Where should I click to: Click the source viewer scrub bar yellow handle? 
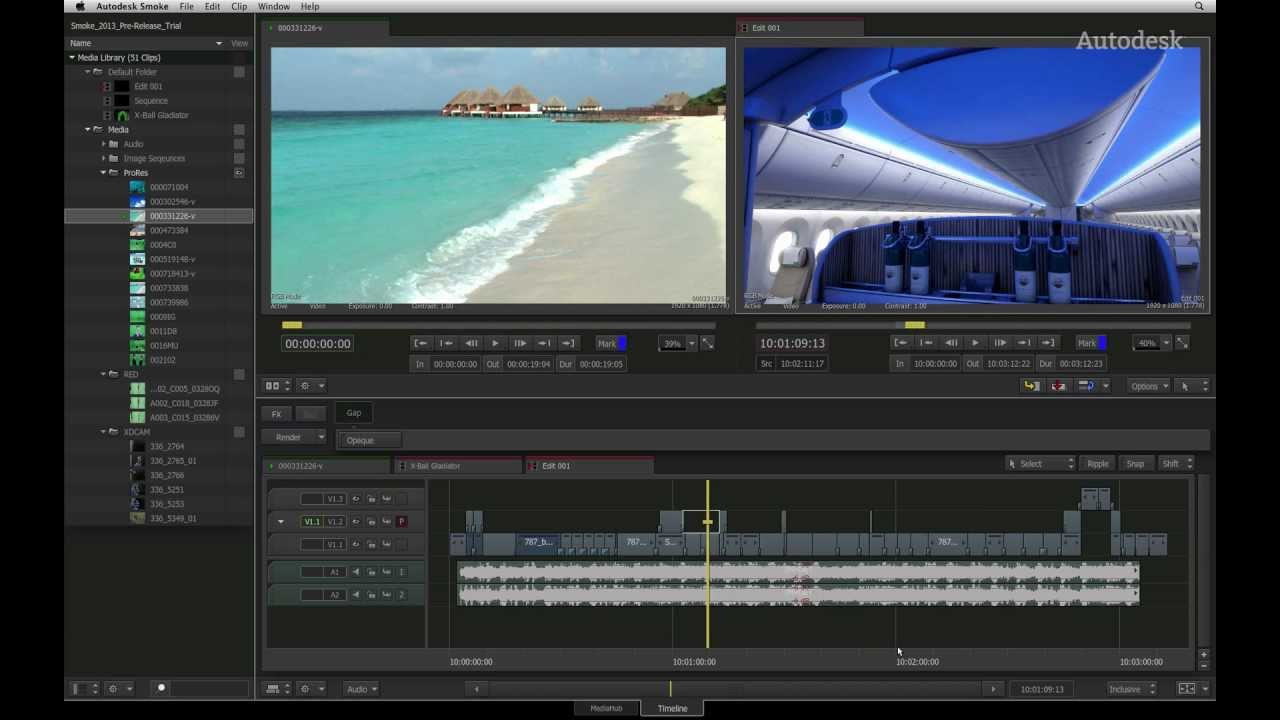[291, 325]
